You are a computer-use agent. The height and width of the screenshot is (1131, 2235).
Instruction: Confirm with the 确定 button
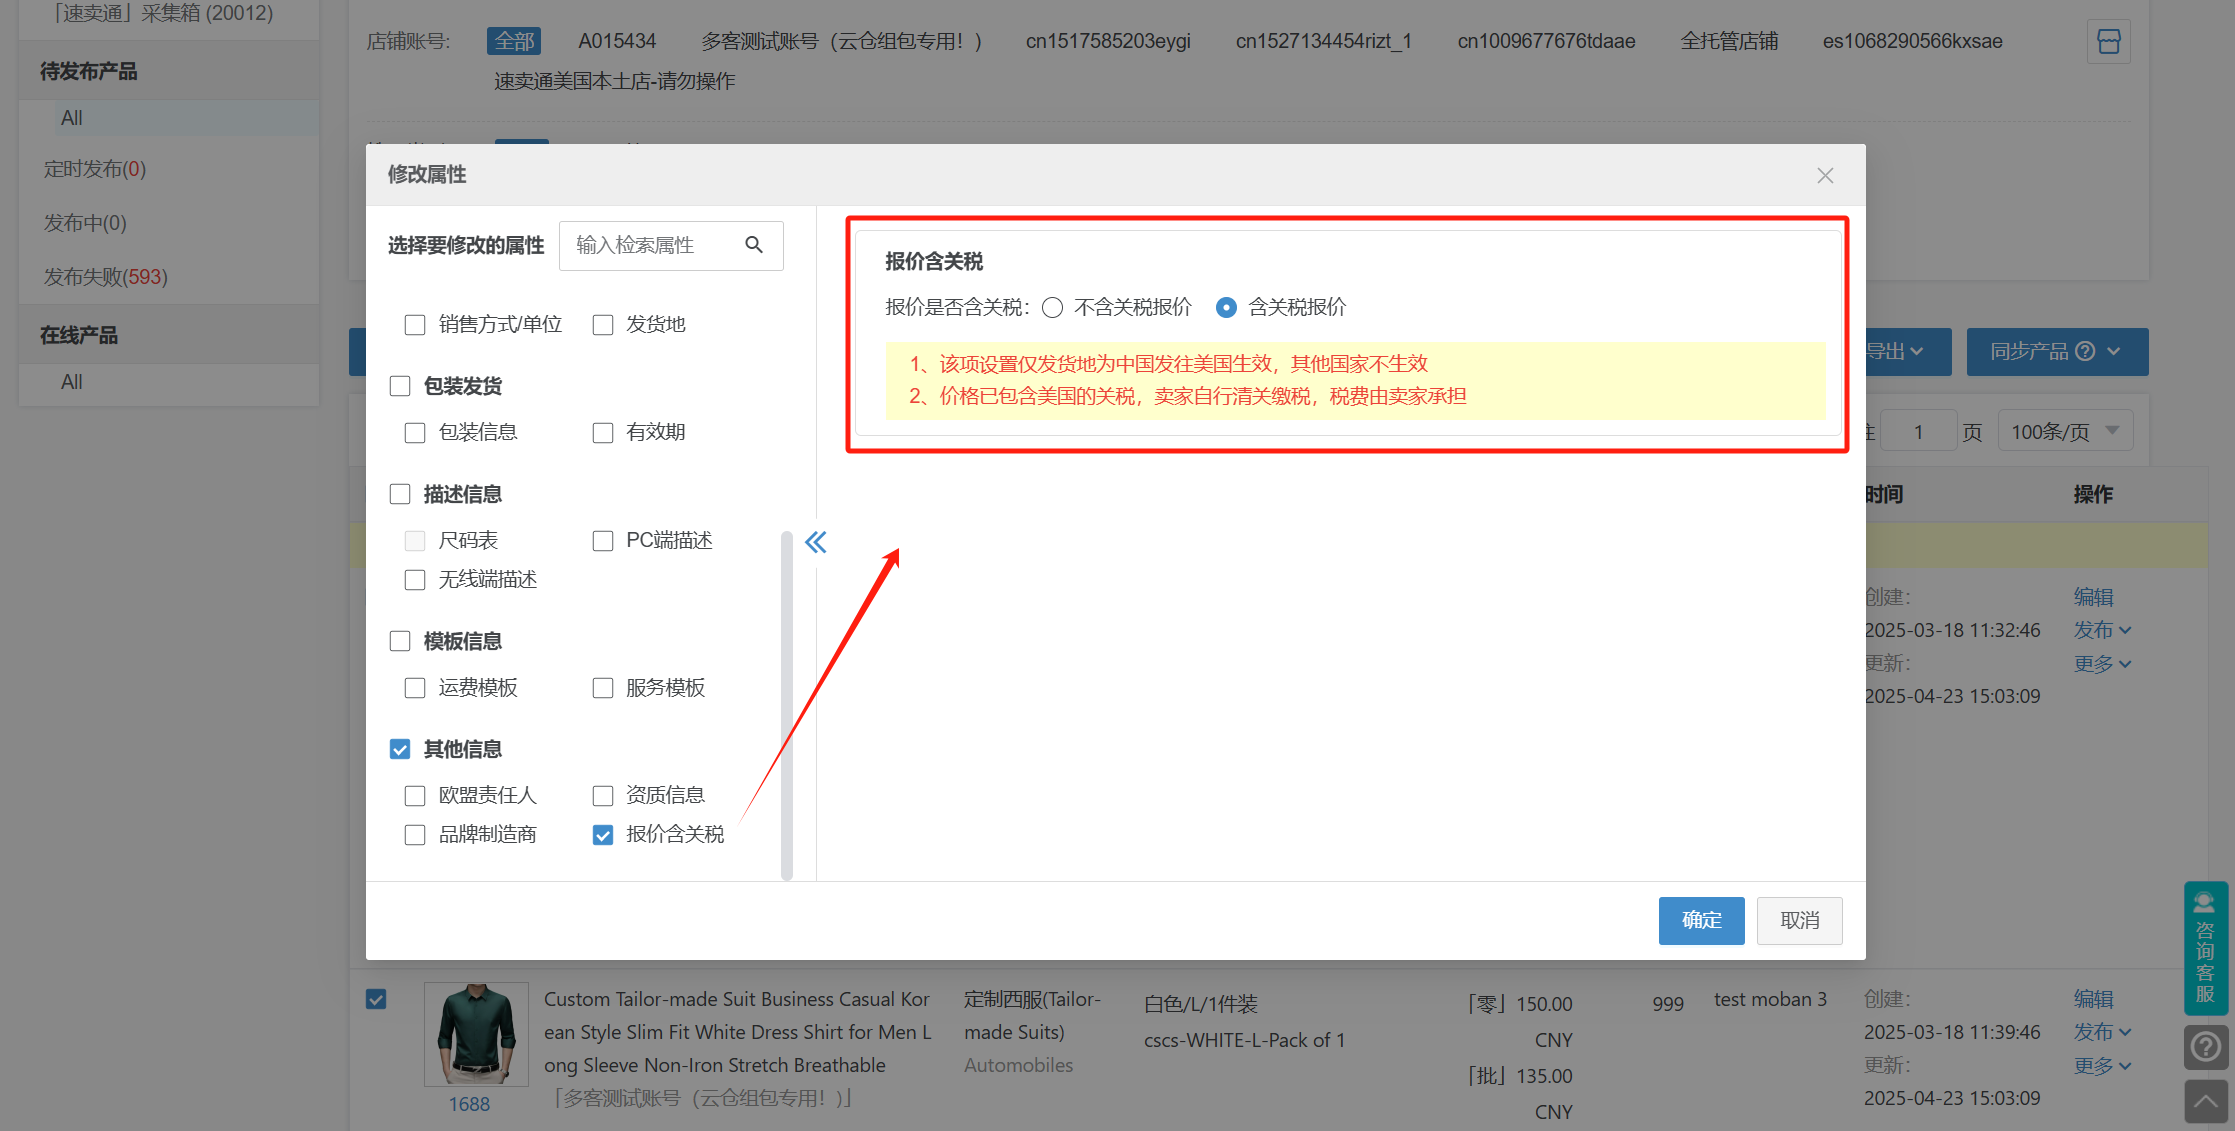point(1701,920)
